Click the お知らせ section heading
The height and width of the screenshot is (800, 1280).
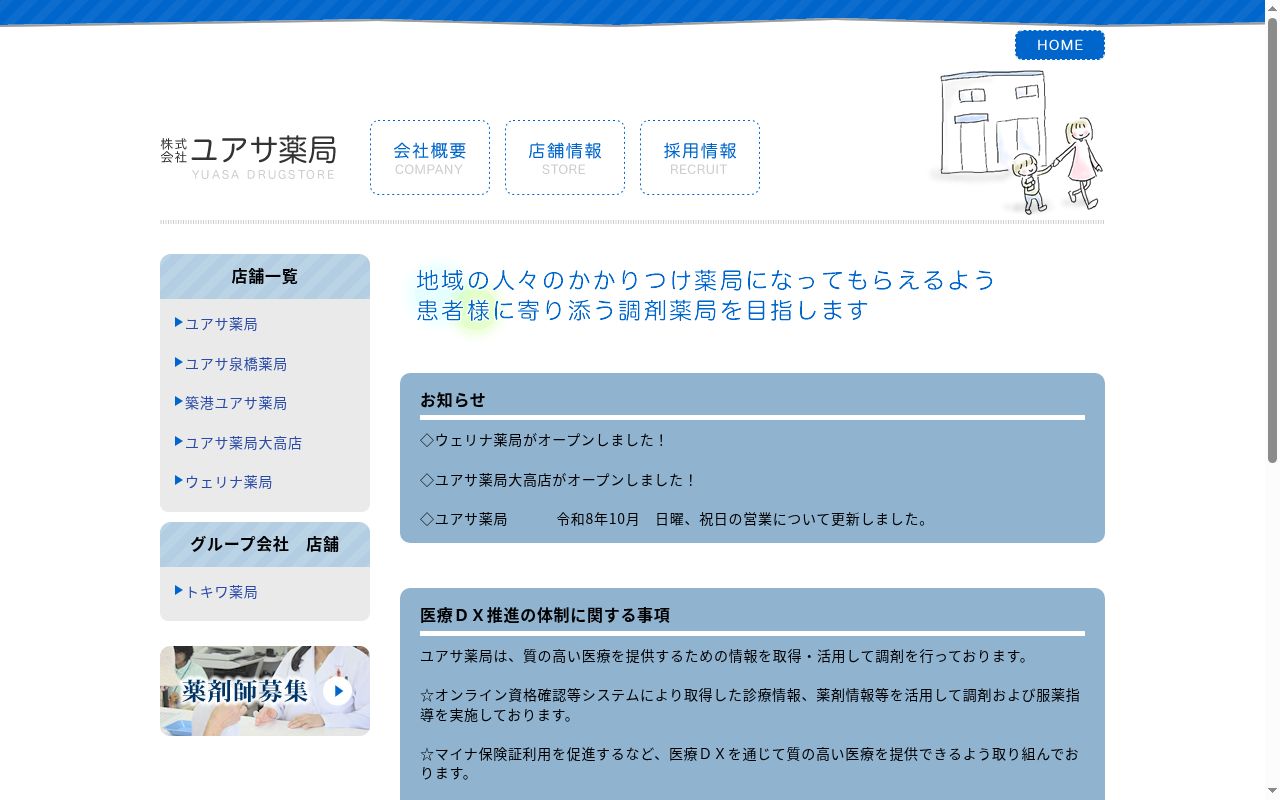[452, 400]
